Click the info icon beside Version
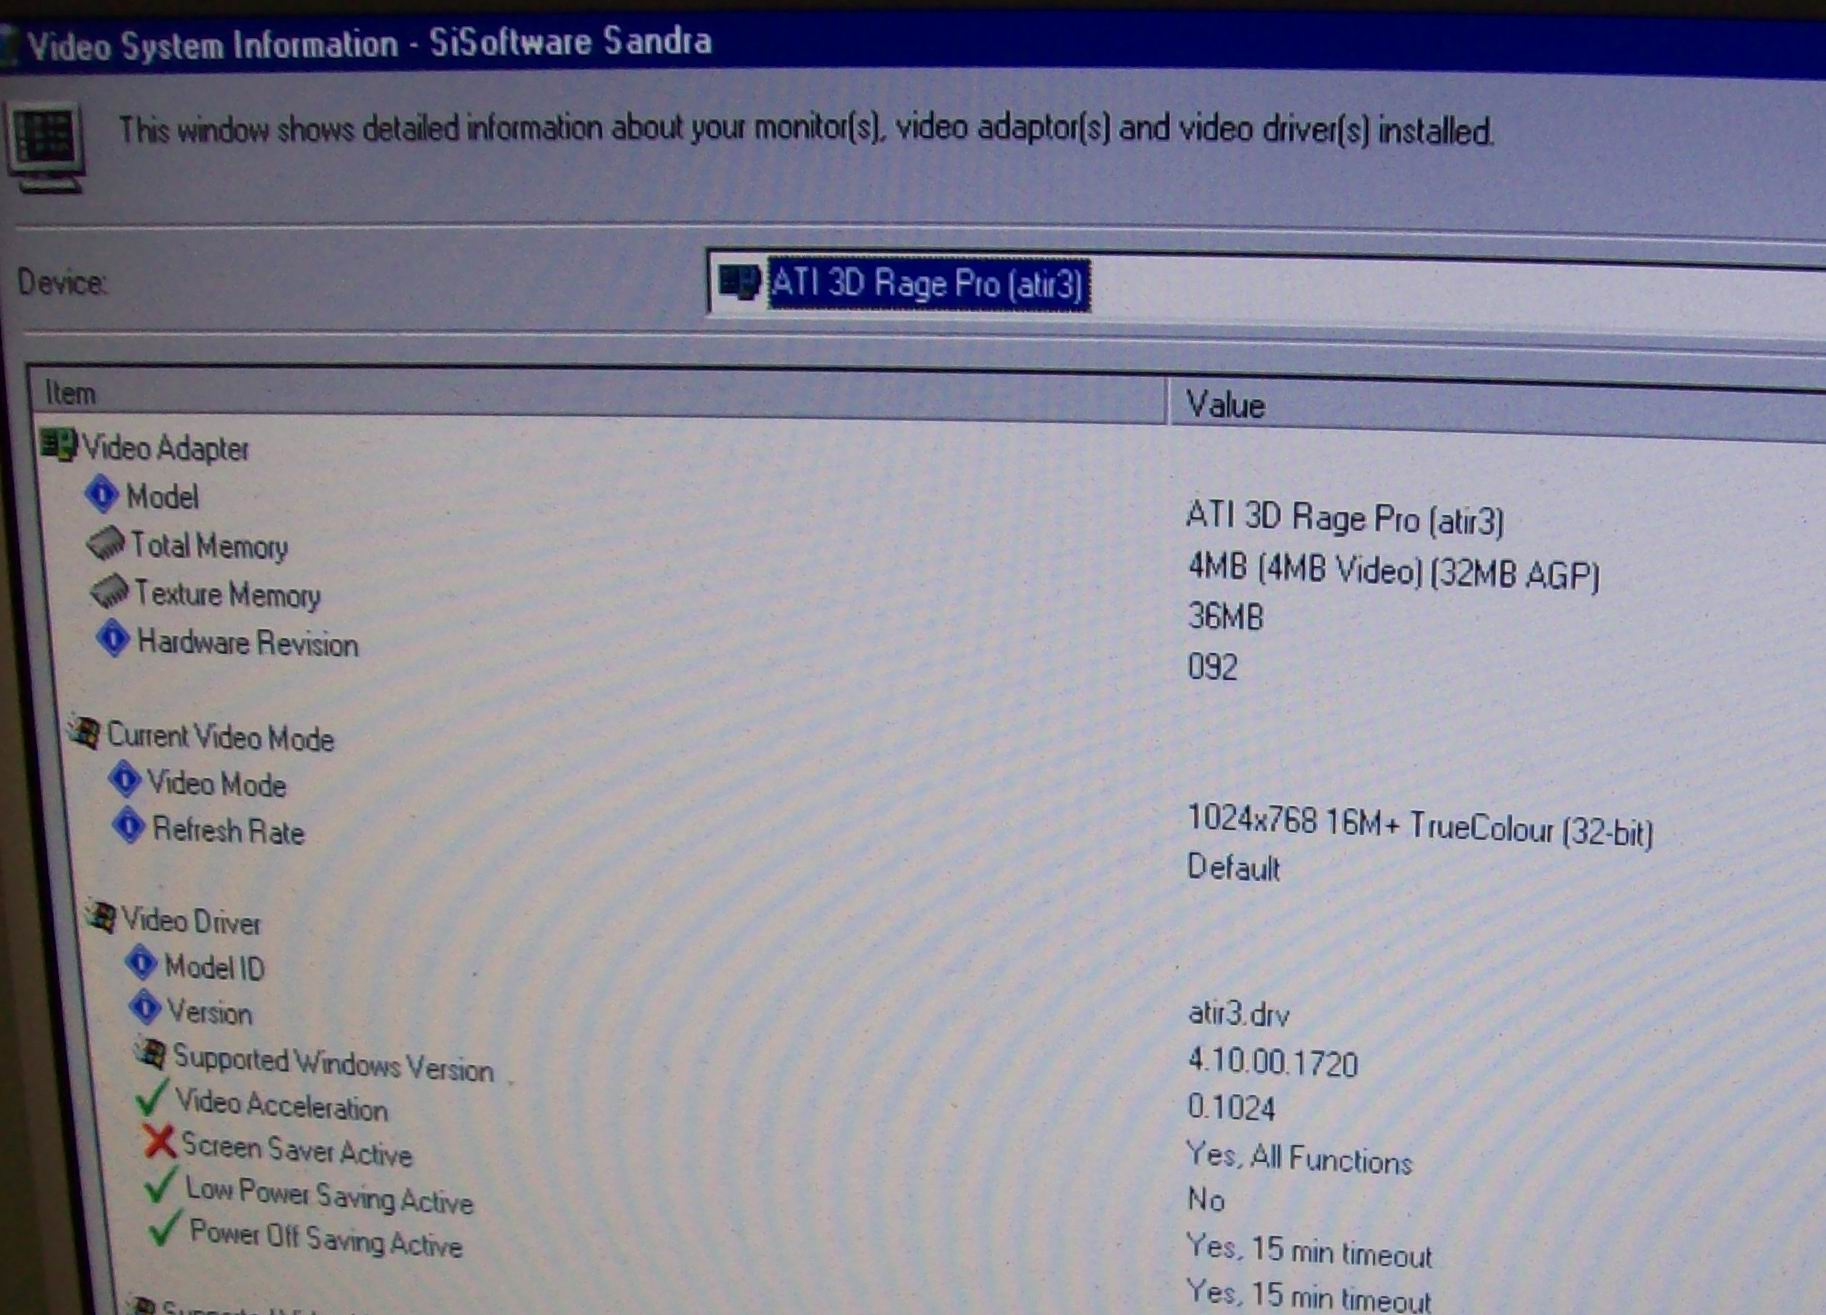 coord(145,1008)
